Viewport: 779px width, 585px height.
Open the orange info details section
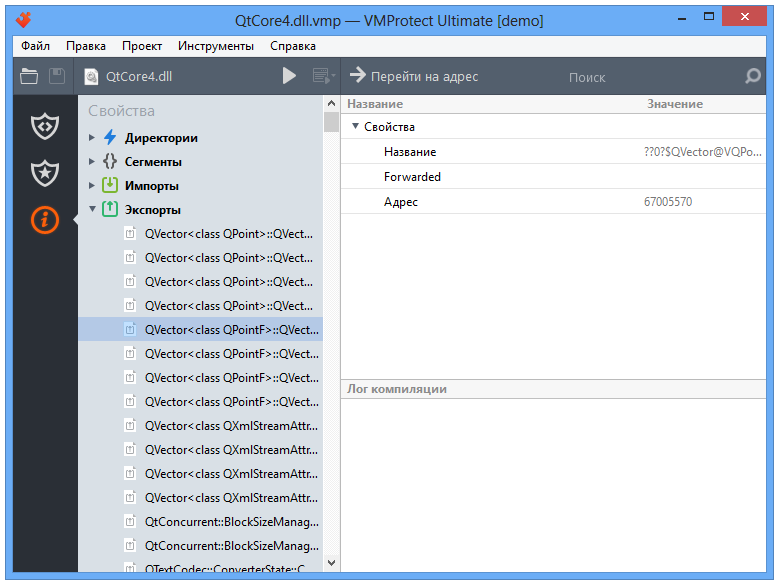[x=45, y=219]
